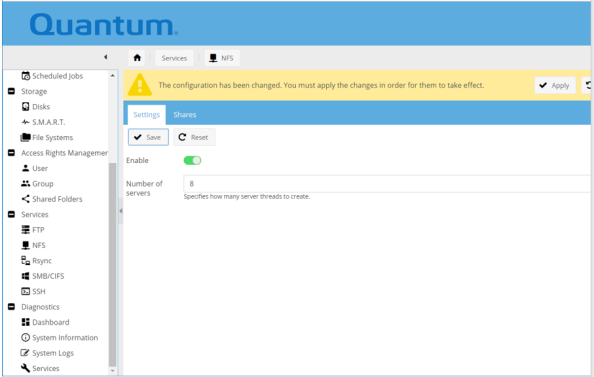Click SMB/CIFS Windows icon
Screen dimensions: 594x377
25,276
